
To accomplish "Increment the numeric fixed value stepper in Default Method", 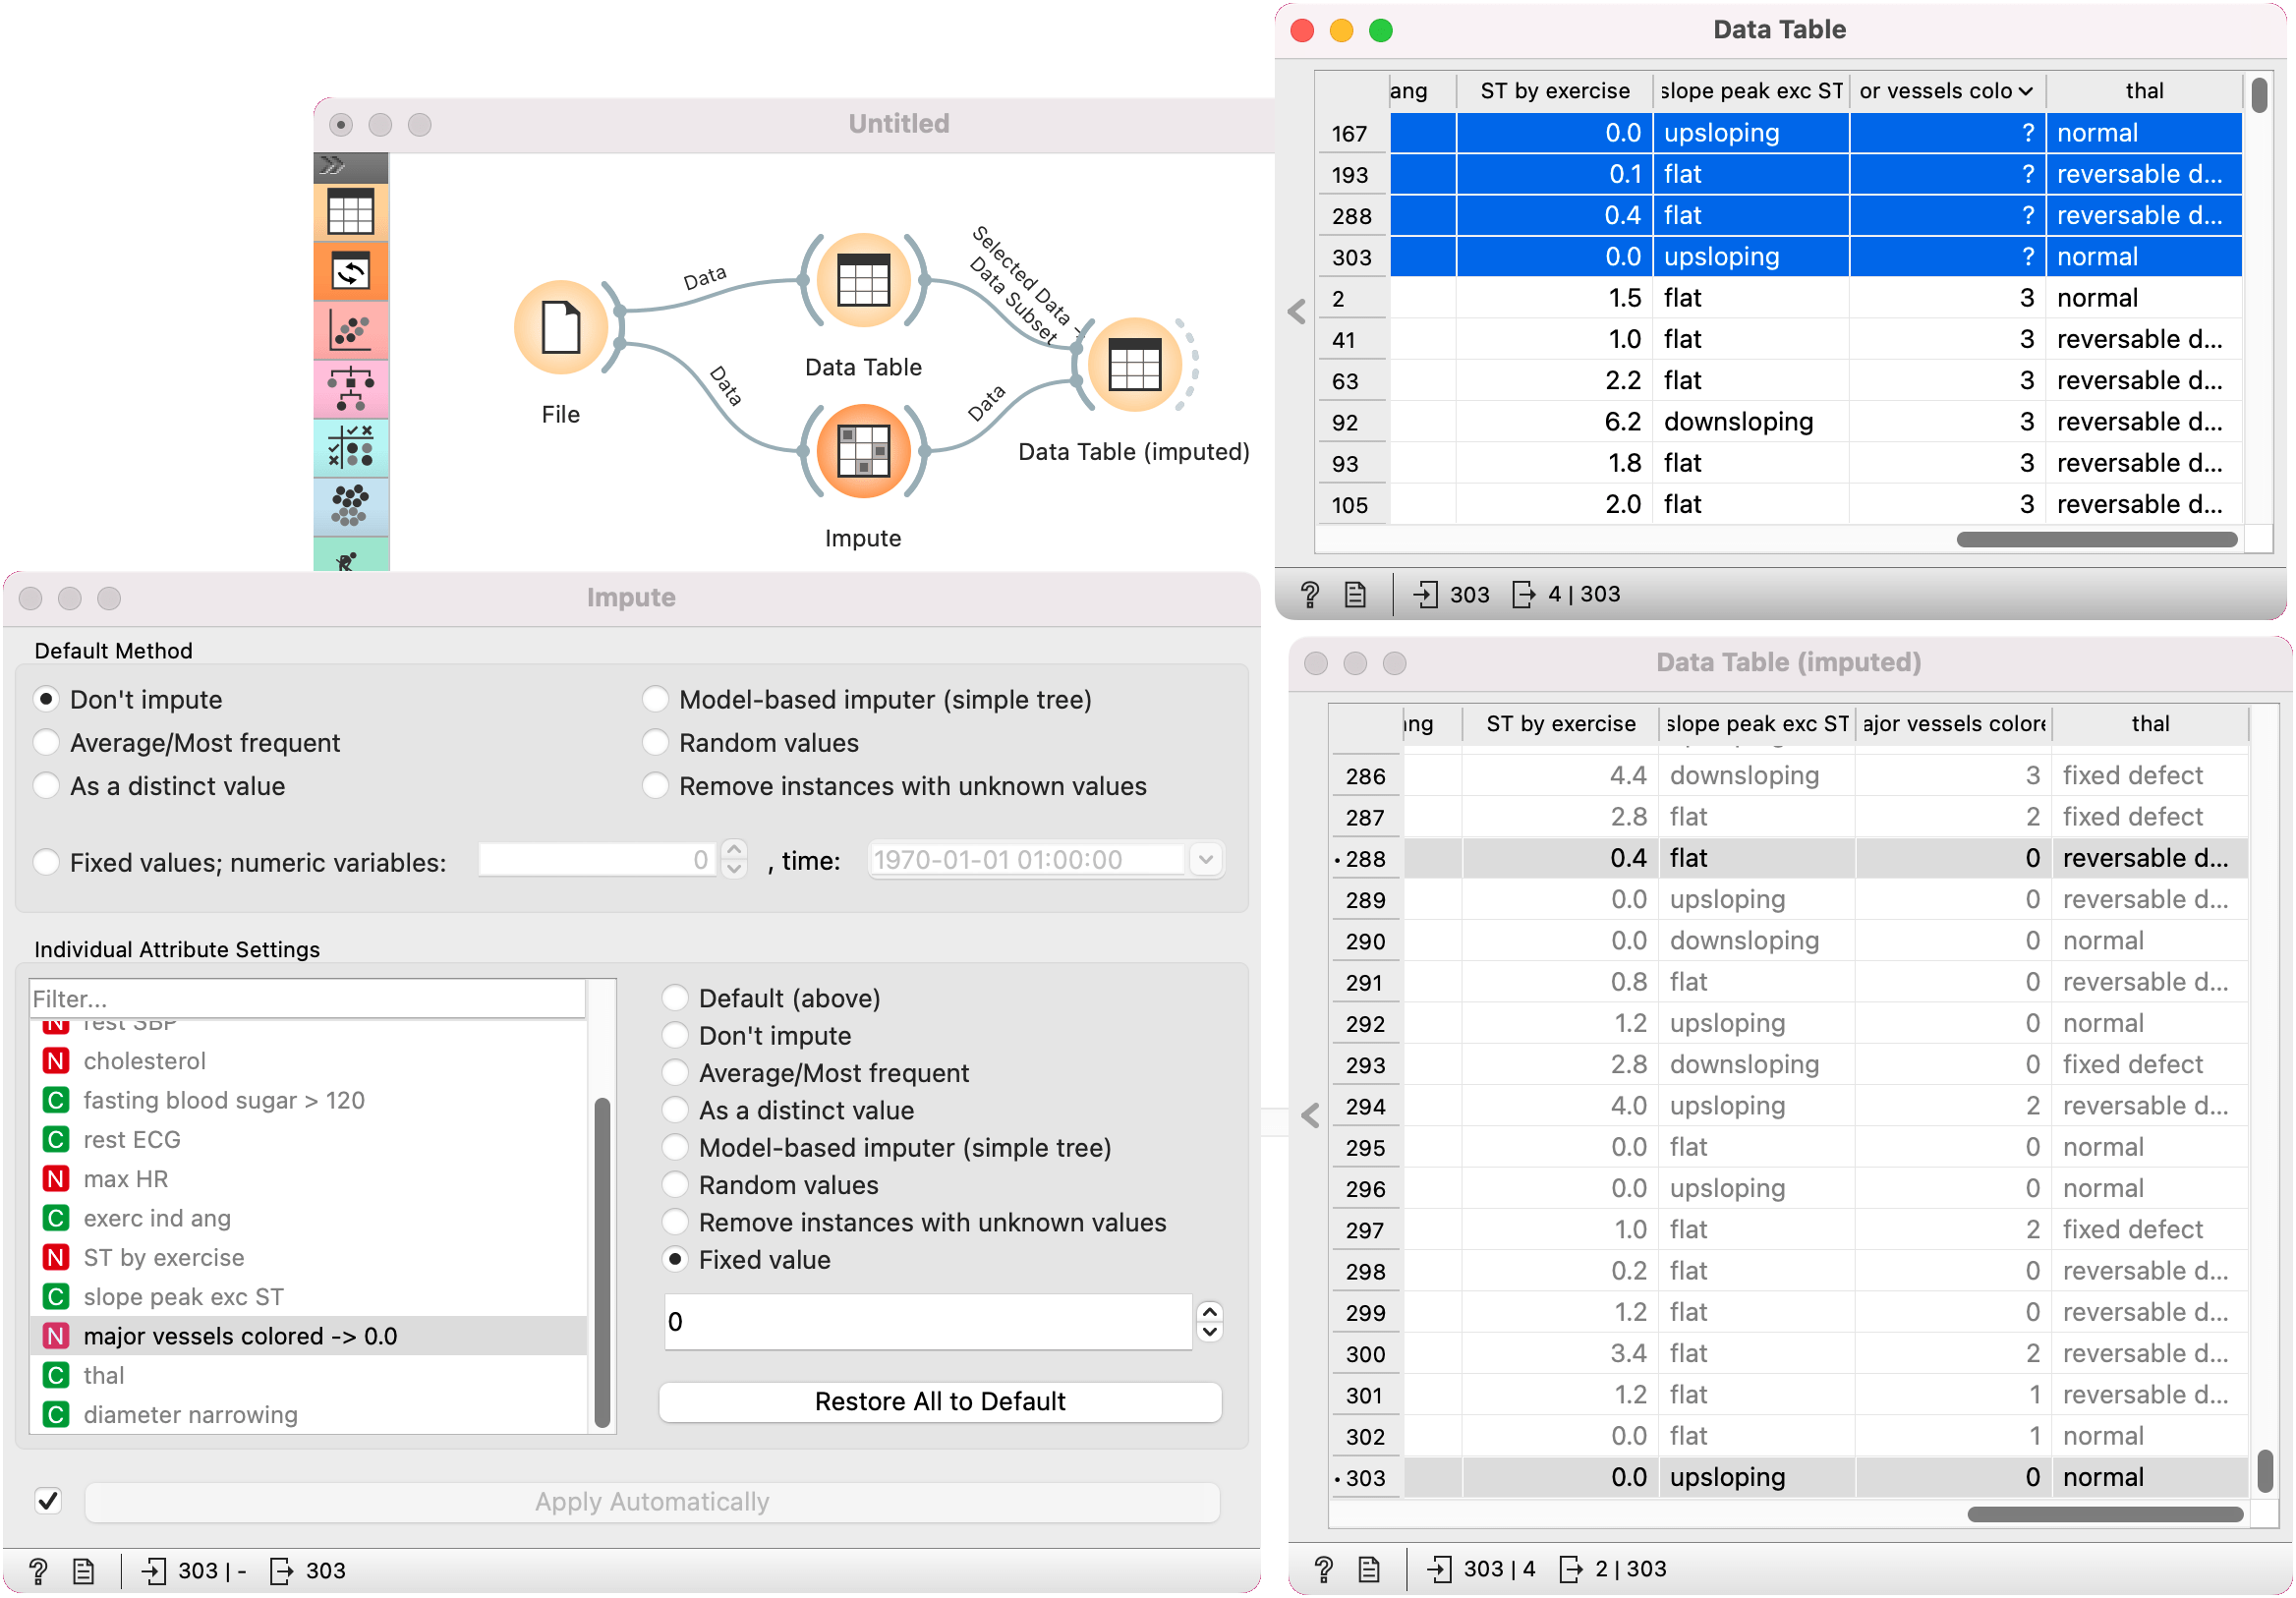I will [734, 850].
